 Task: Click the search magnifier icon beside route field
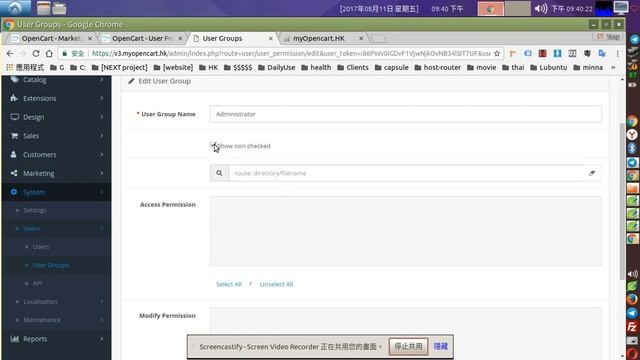[x=219, y=173]
